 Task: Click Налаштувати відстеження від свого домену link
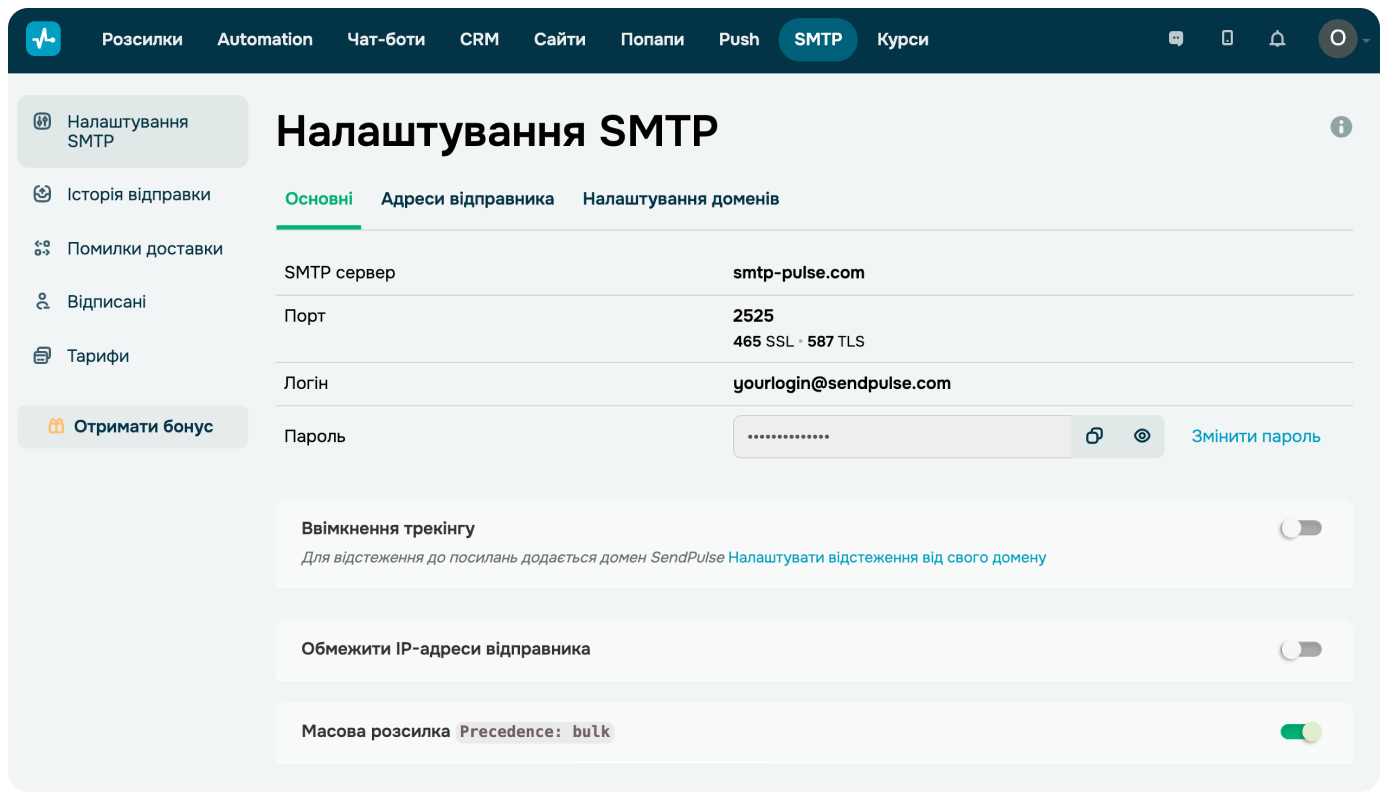887,557
